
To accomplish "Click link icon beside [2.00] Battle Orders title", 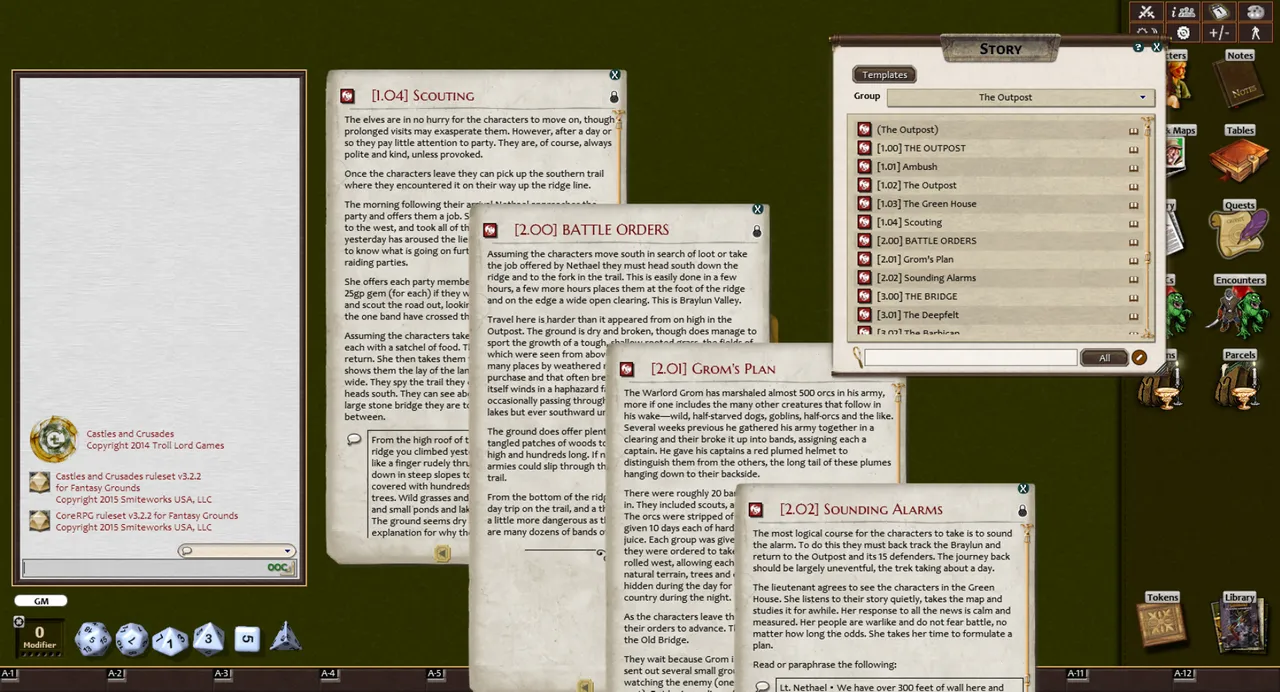I will [489, 230].
